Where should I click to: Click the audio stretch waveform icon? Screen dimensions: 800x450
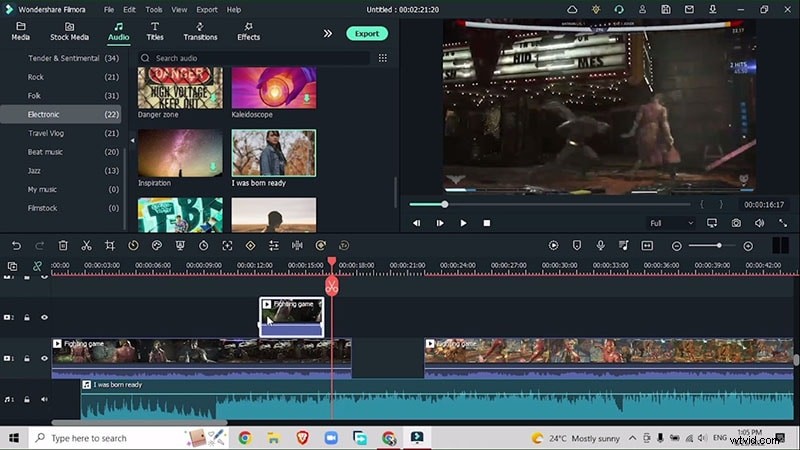point(297,246)
